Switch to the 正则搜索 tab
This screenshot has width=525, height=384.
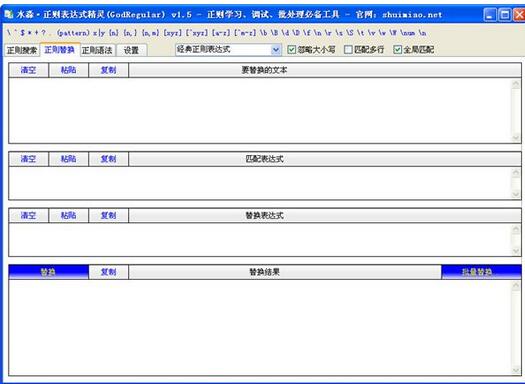21,50
